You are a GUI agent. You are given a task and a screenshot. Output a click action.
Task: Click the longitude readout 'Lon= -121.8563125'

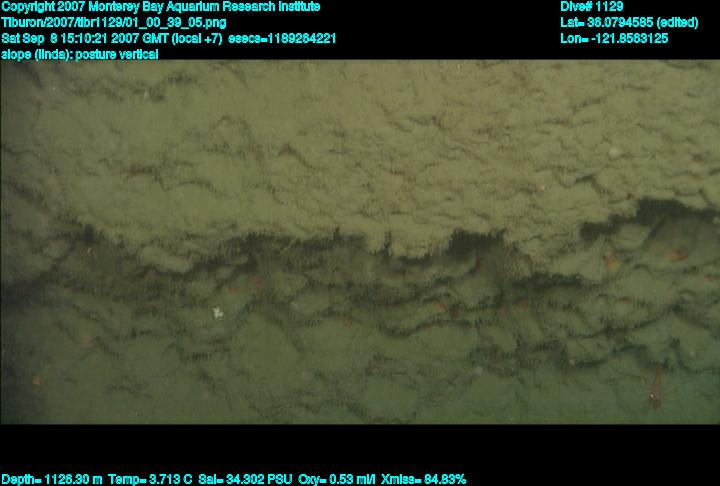click(x=614, y=38)
